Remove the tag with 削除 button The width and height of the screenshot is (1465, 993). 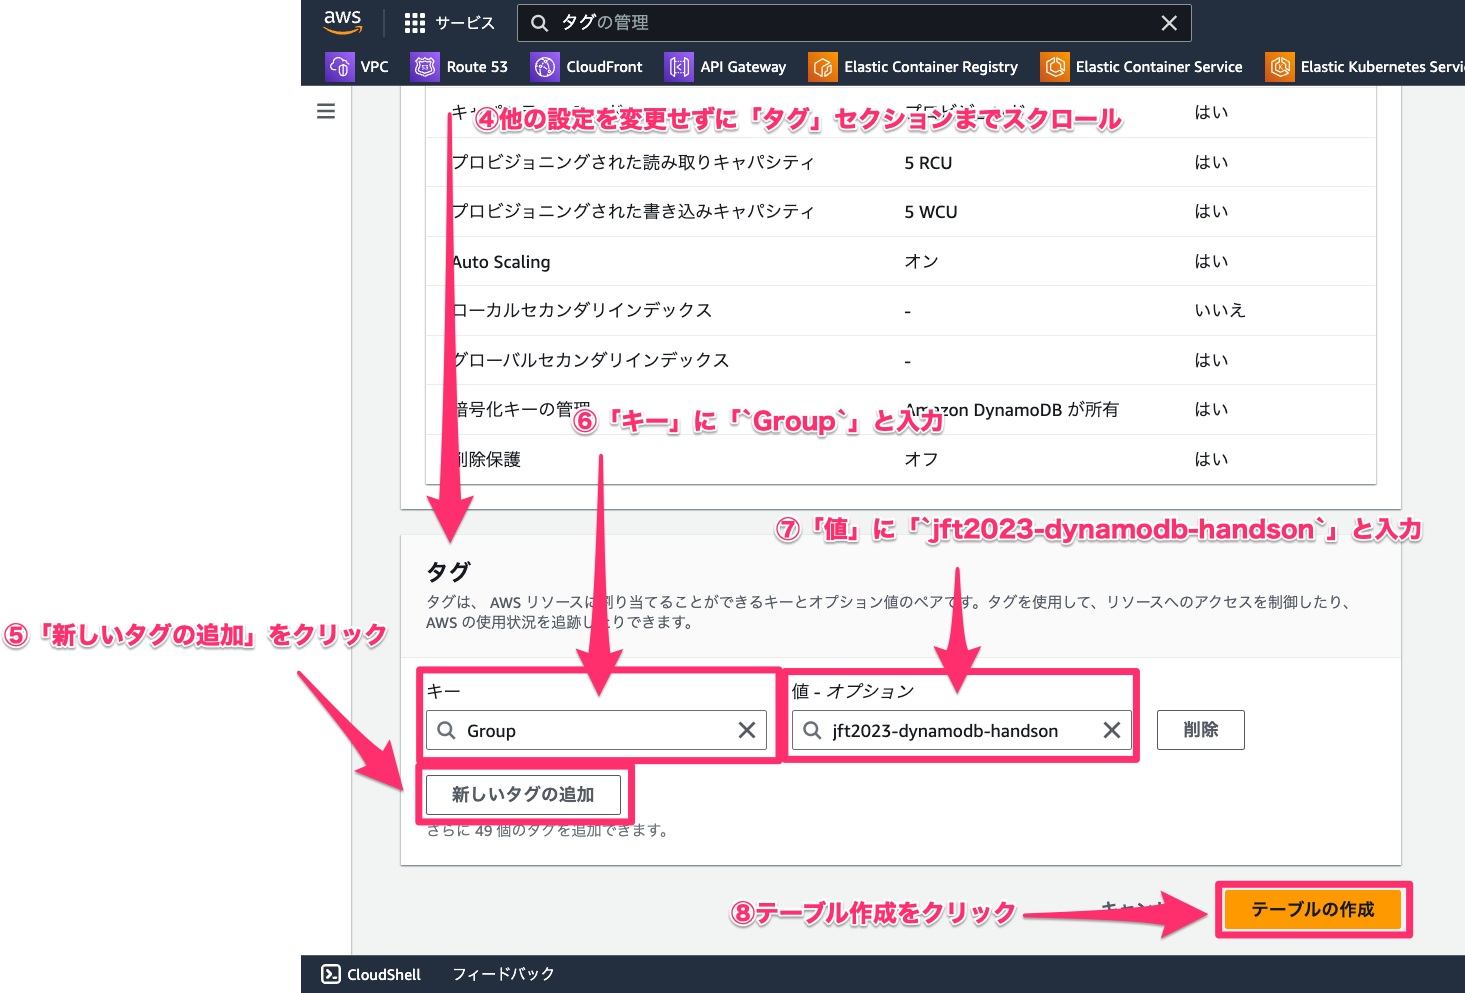pyautogui.click(x=1201, y=730)
